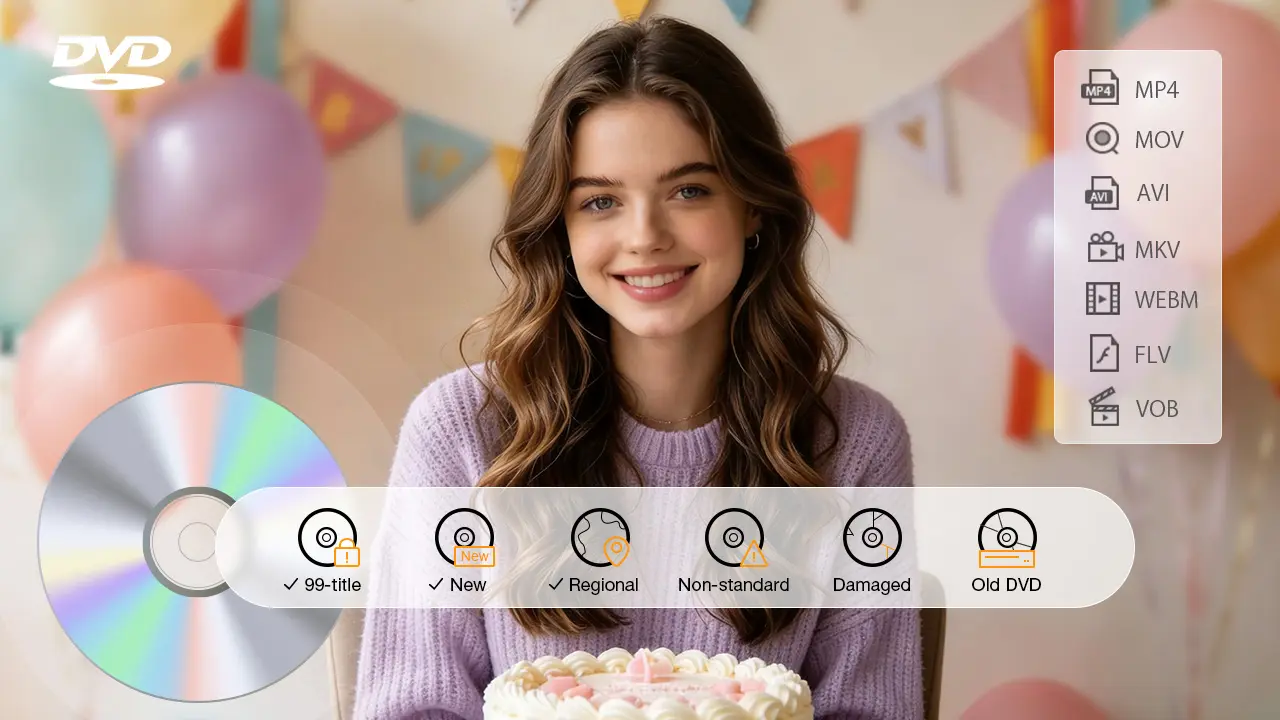This screenshot has height=720, width=1280.
Task: Select the New disc icon
Action: pos(465,538)
